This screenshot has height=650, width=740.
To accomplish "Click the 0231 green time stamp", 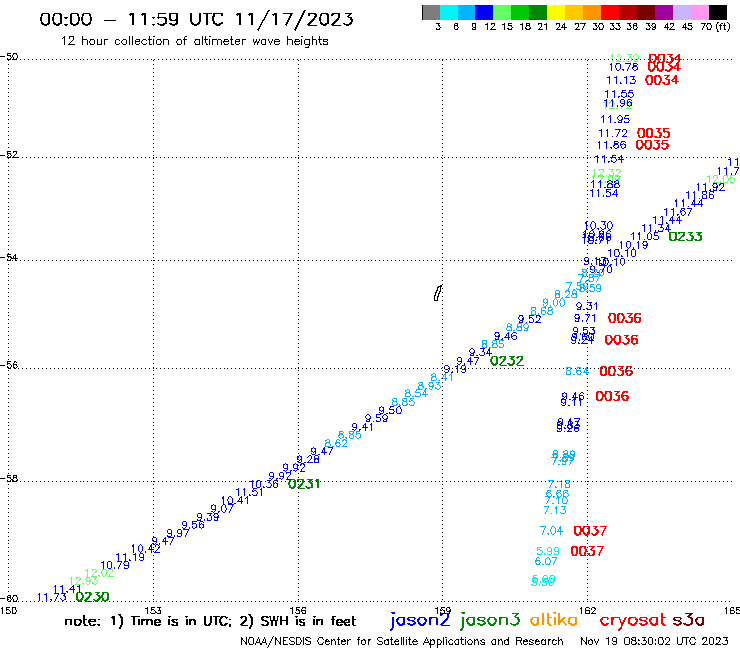I will tap(304, 484).
